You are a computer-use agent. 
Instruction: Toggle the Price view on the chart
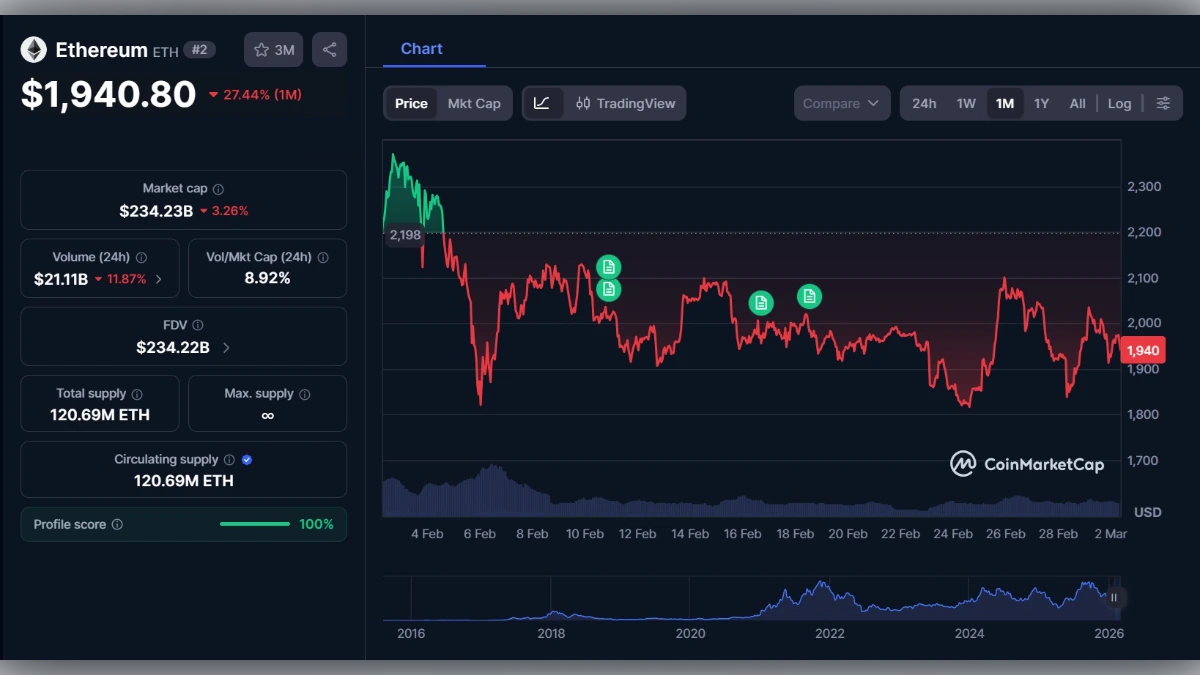click(410, 103)
